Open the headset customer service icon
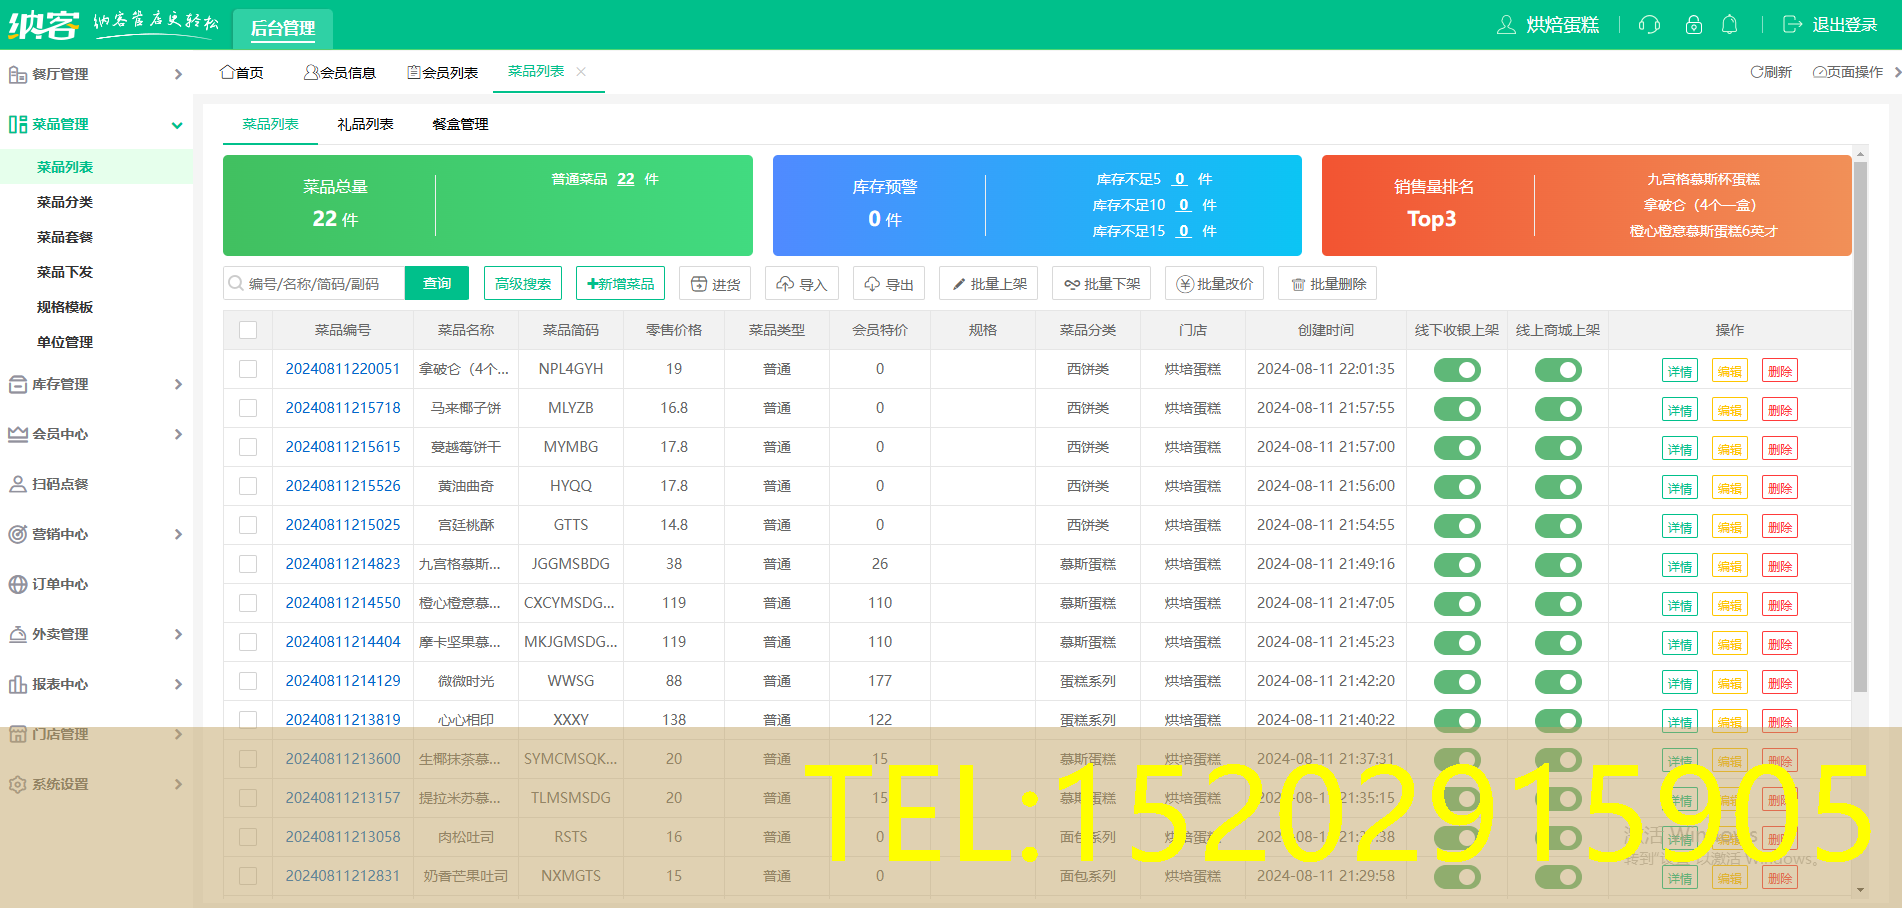 coord(1649,24)
